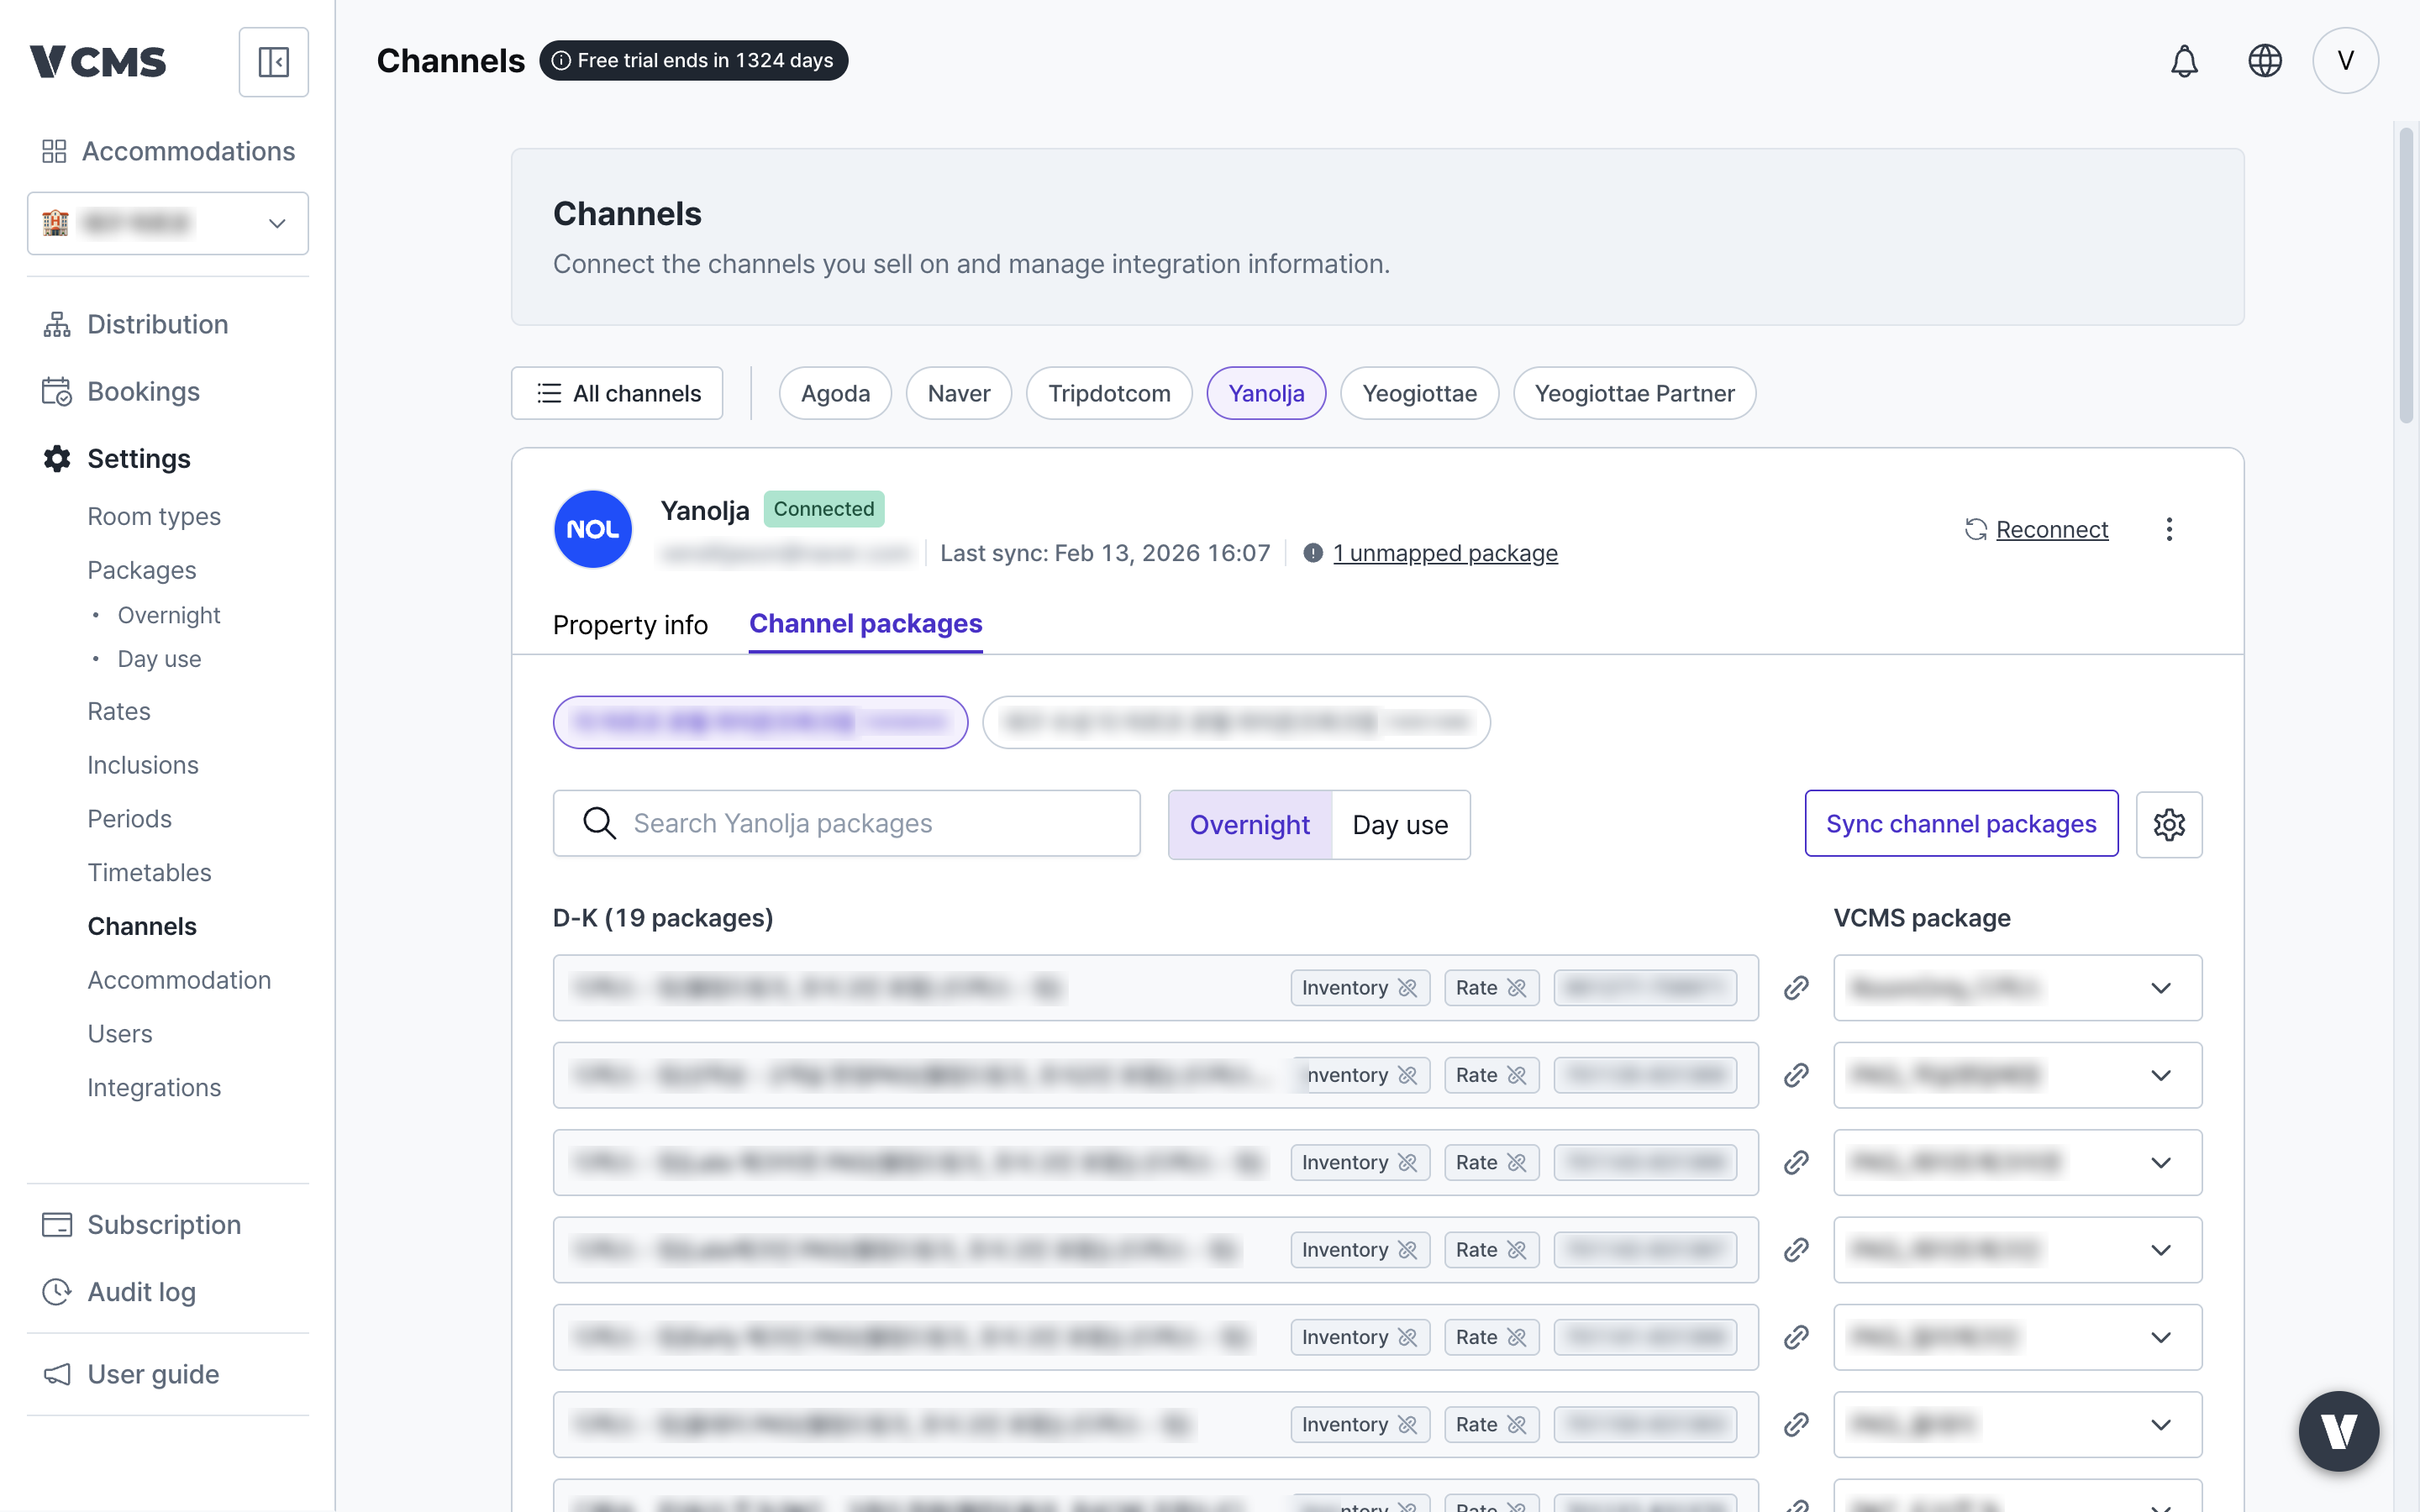This screenshot has height=1512, width=2420.
Task: Open User guide
Action: click(130, 1374)
